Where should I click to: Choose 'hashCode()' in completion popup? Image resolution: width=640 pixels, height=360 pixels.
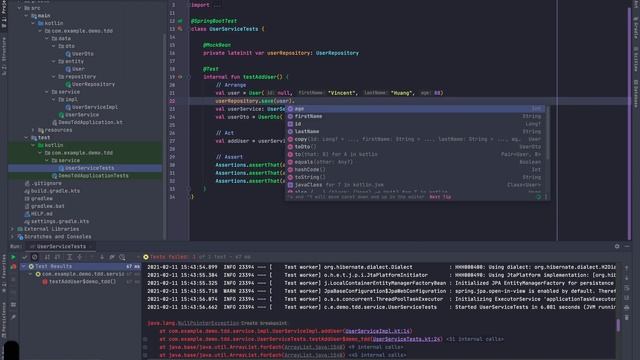(416, 169)
